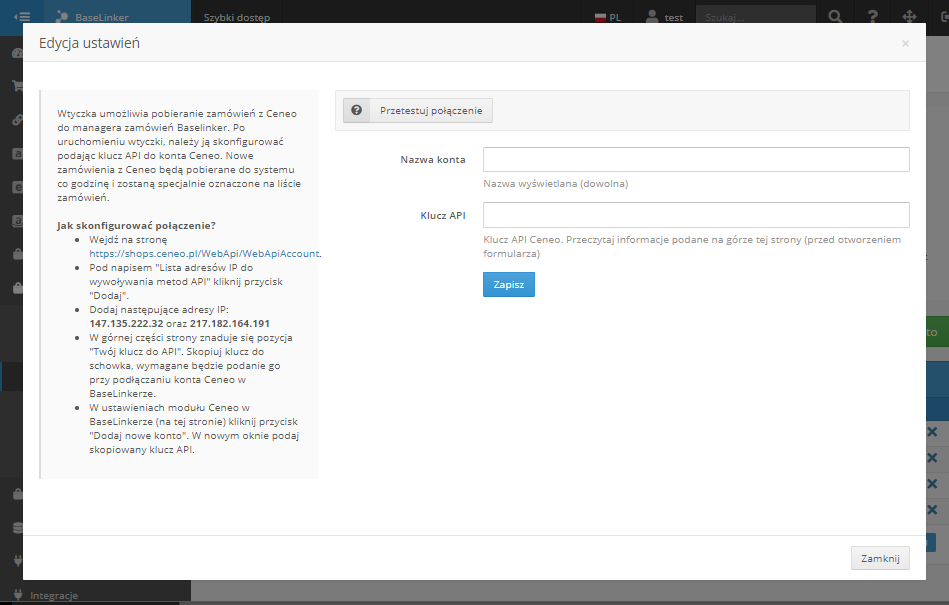Image resolution: width=949 pixels, height=605 pixels.
Task: Focus the Nazwa konta input field
Action: (696, 160)
